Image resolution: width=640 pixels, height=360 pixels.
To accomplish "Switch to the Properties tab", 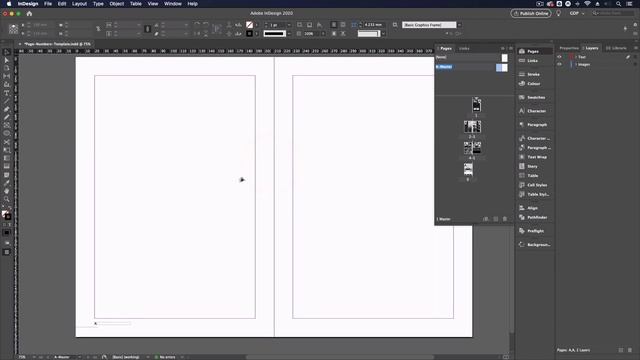I will (x=569, y=48).
